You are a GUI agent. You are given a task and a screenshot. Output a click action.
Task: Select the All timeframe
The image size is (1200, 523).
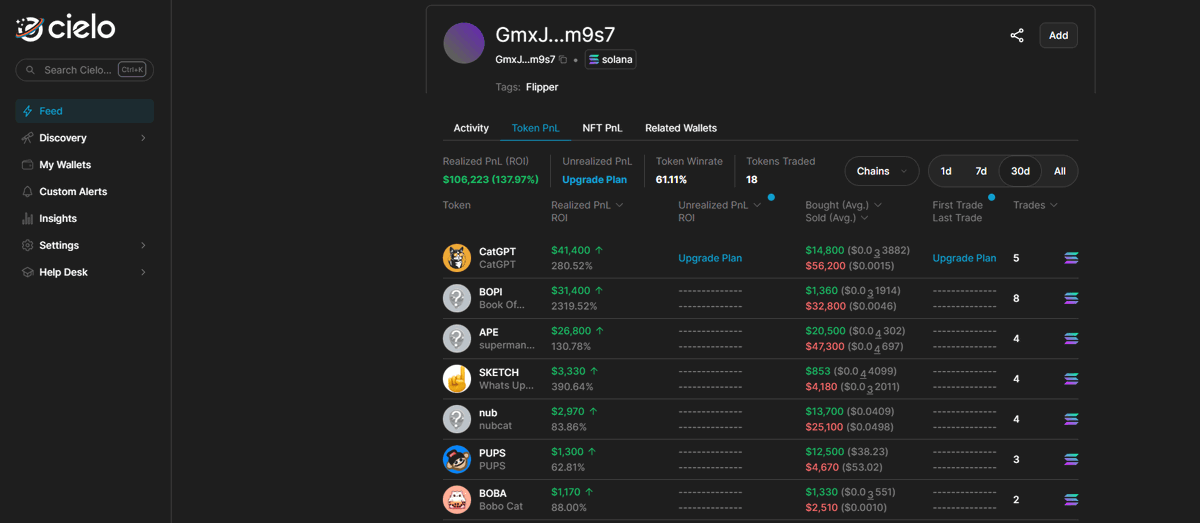1059,171
